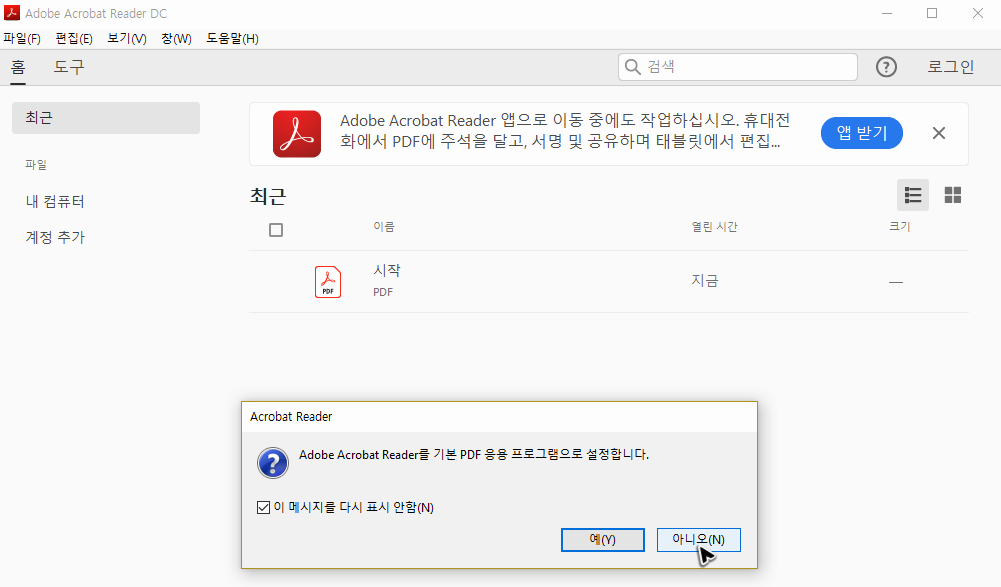The height and width of the screenshot is (587, 1001).
Task: Sort by the 이름 column header
Action: [384, 227]
